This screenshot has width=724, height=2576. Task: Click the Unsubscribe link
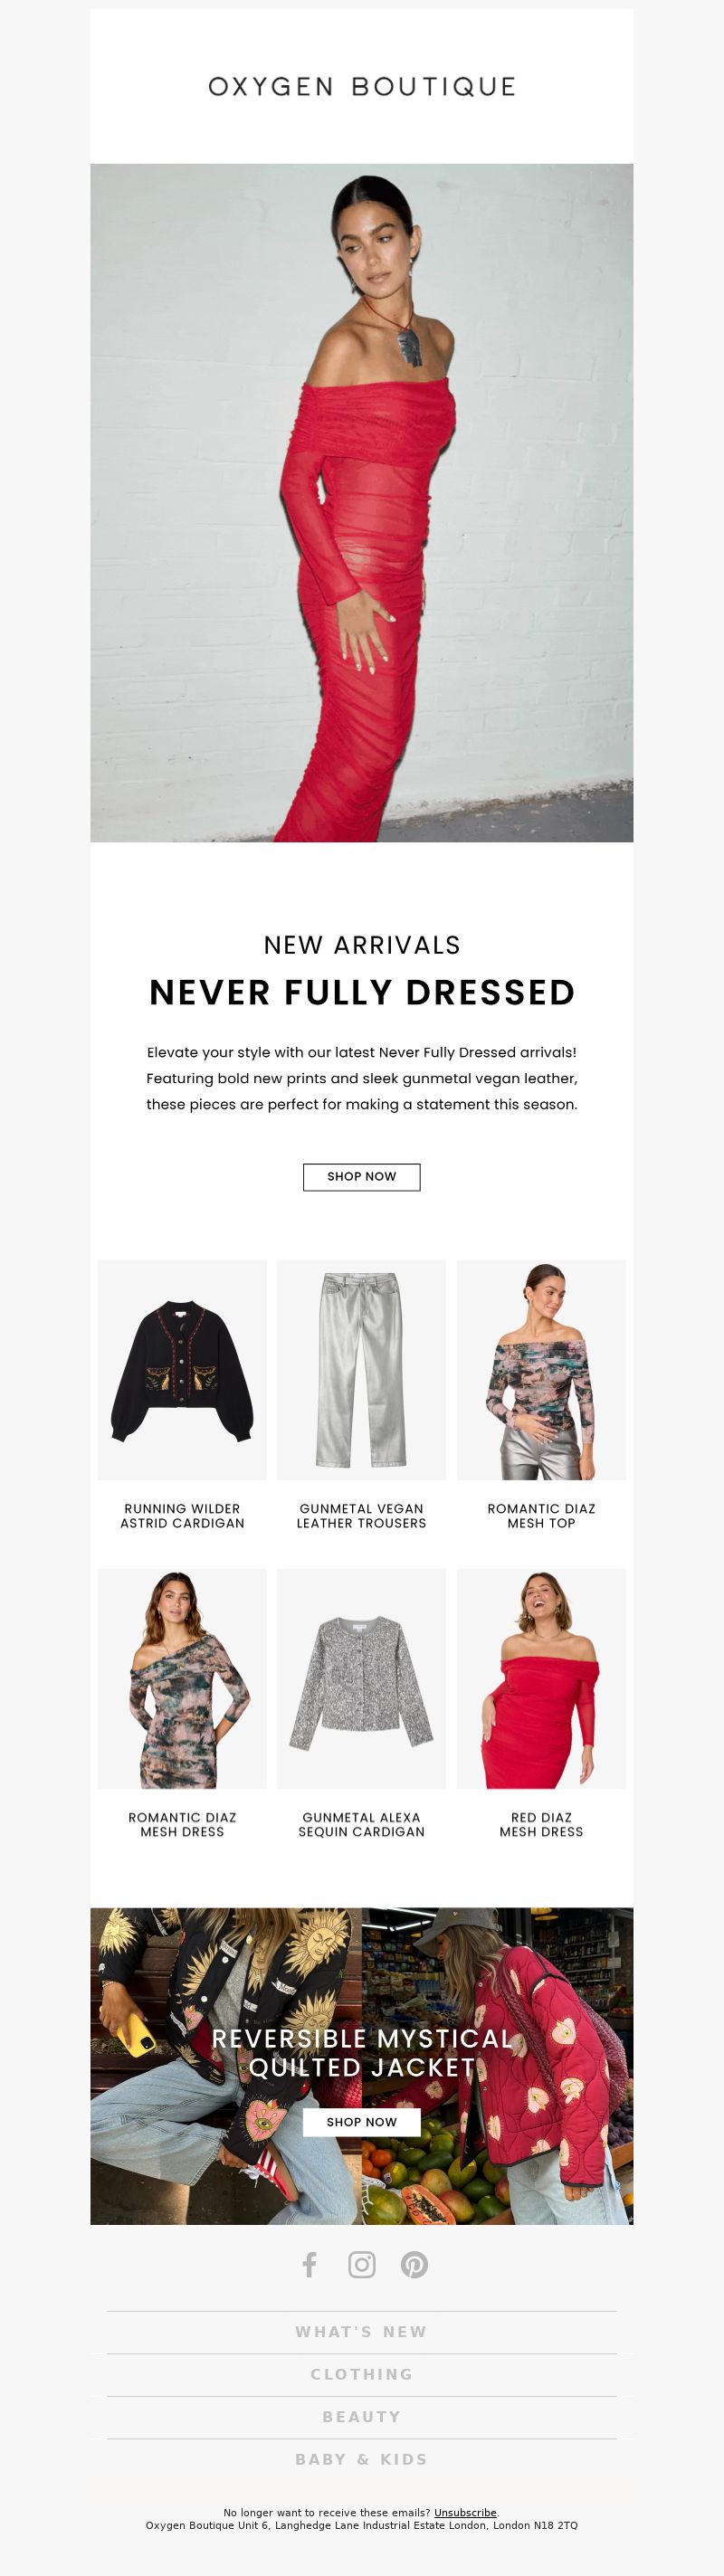465,2512
